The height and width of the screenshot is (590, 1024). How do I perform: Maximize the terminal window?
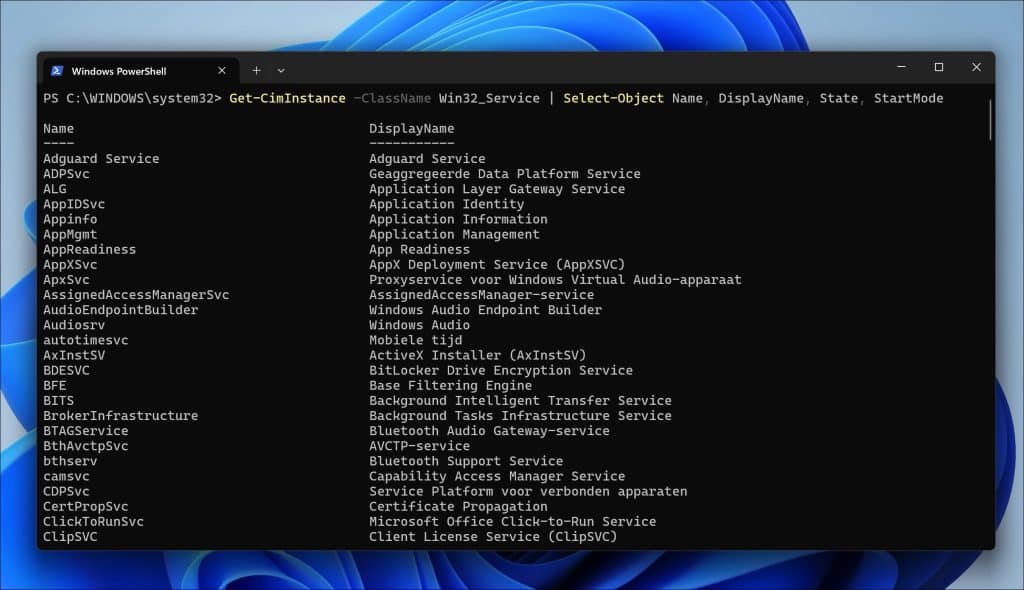coord(939,67)
